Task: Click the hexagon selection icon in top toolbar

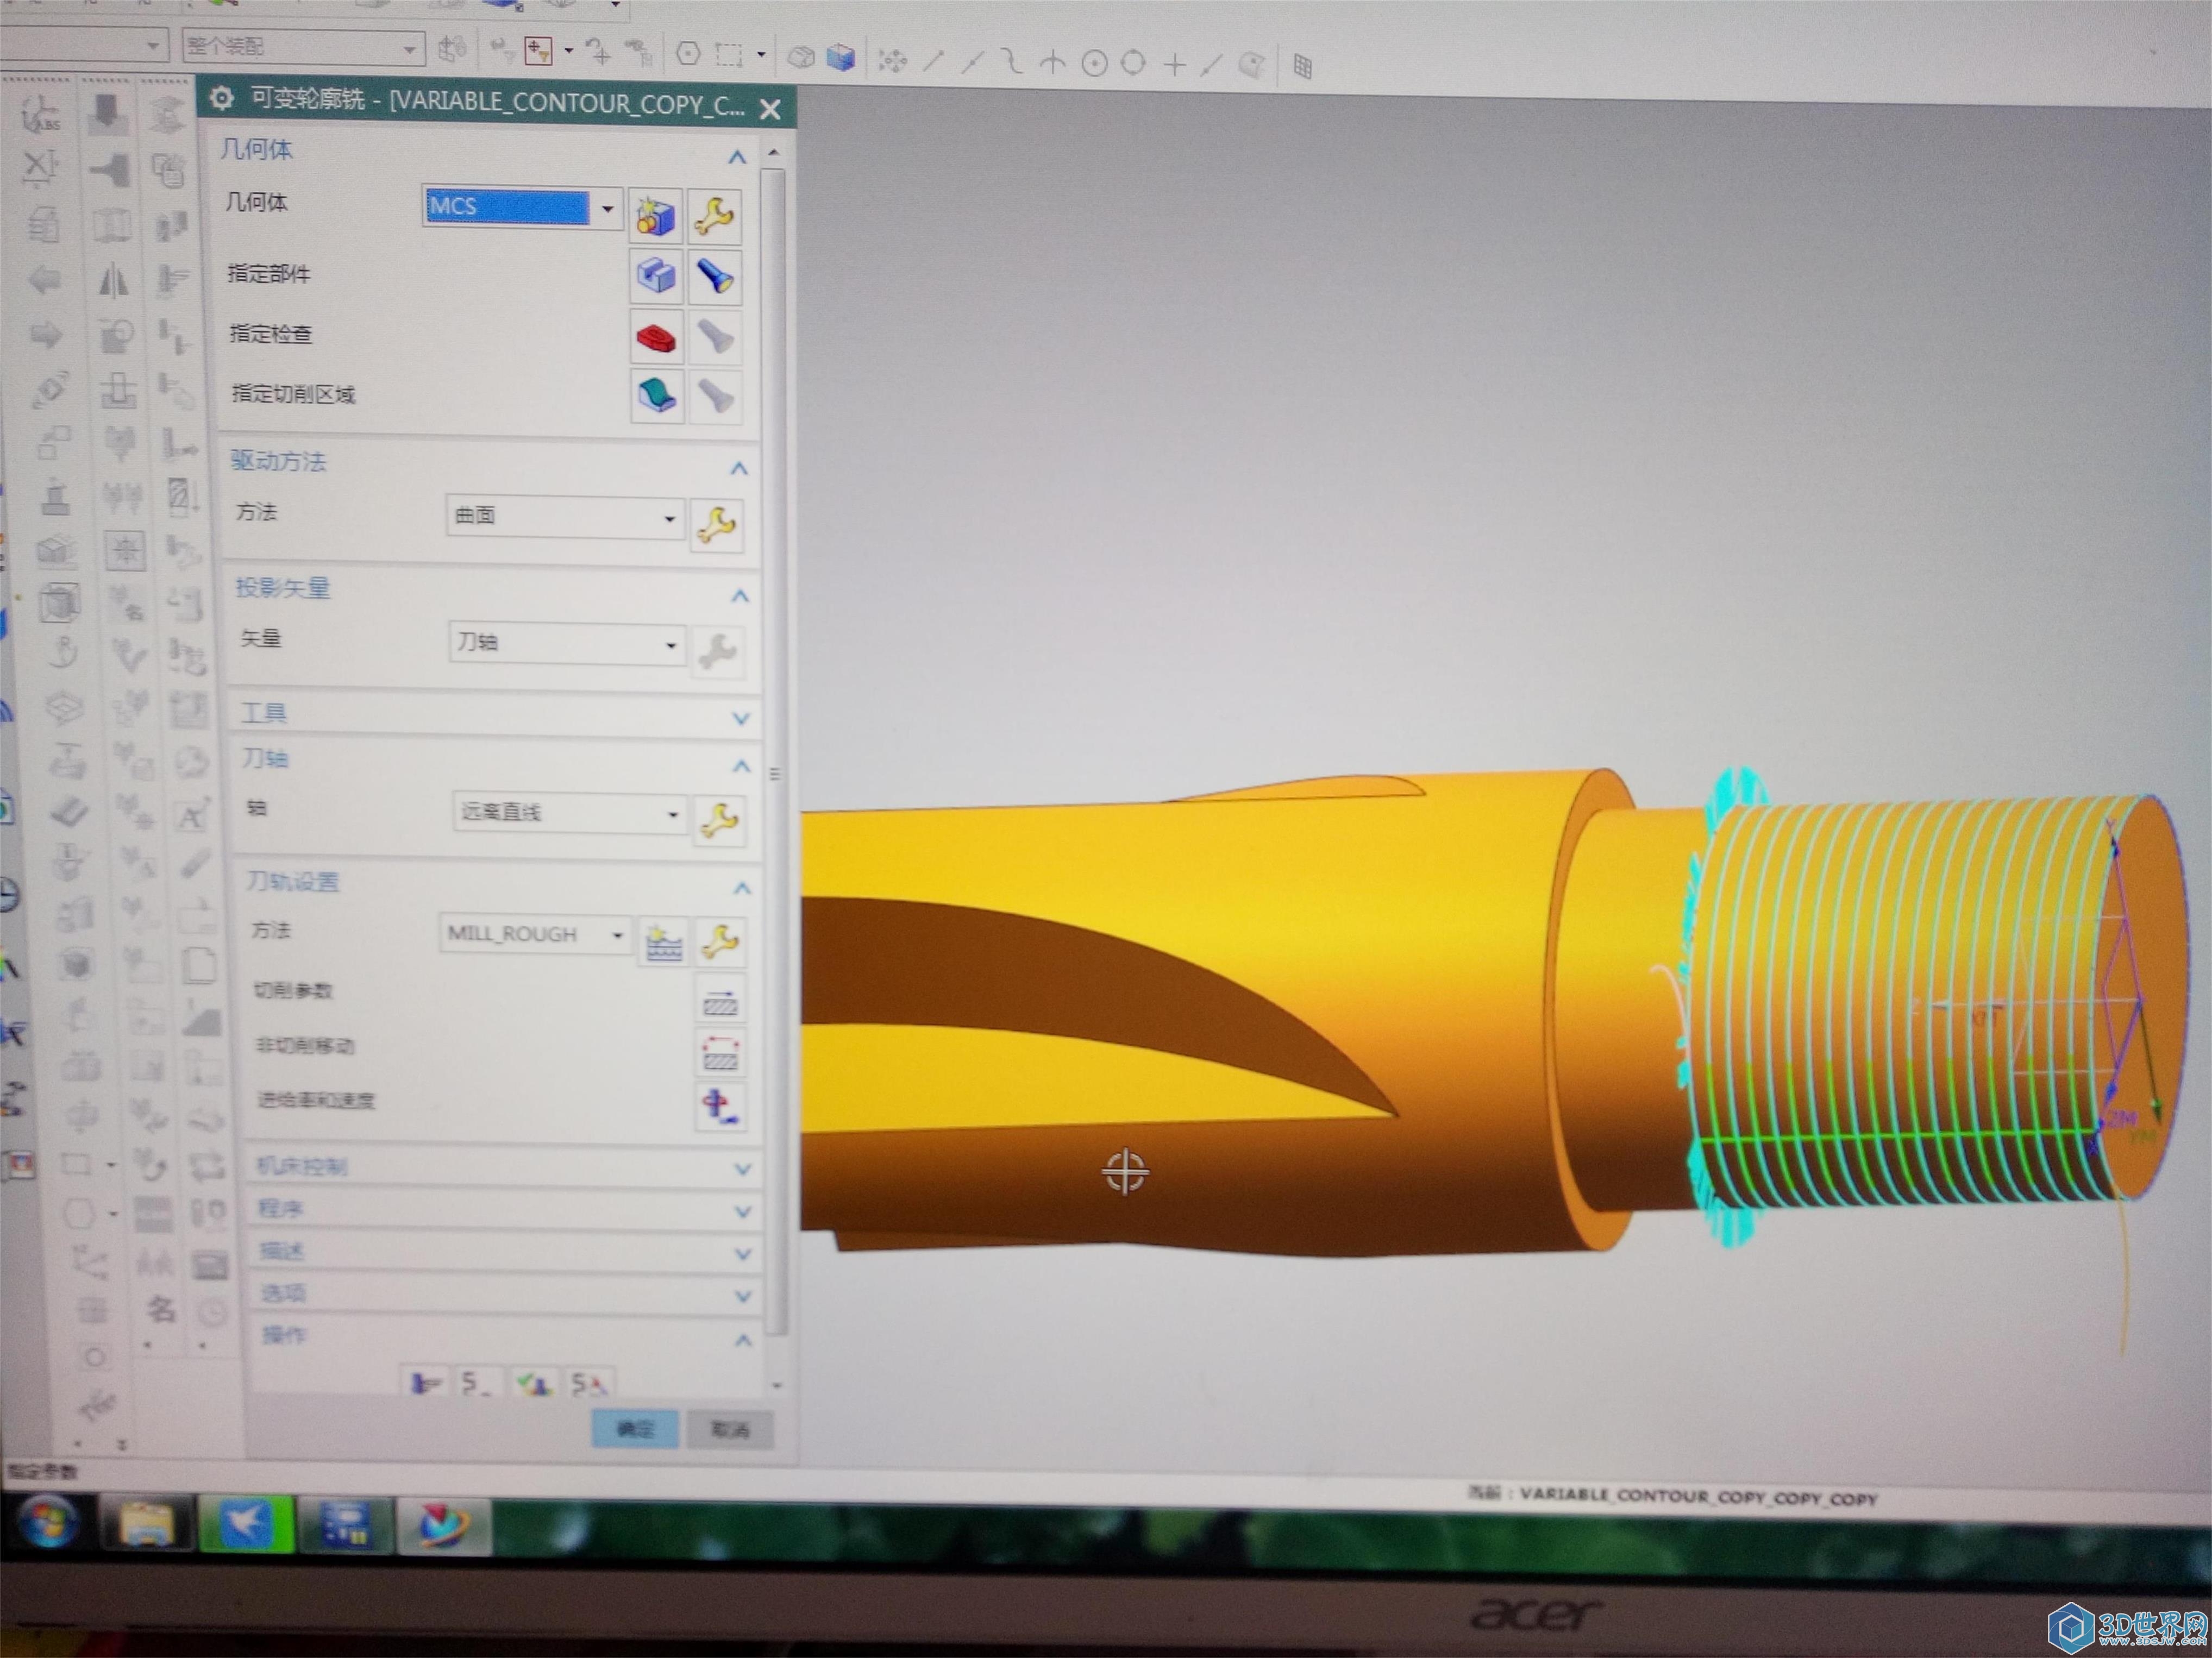Action: point(688,53)
